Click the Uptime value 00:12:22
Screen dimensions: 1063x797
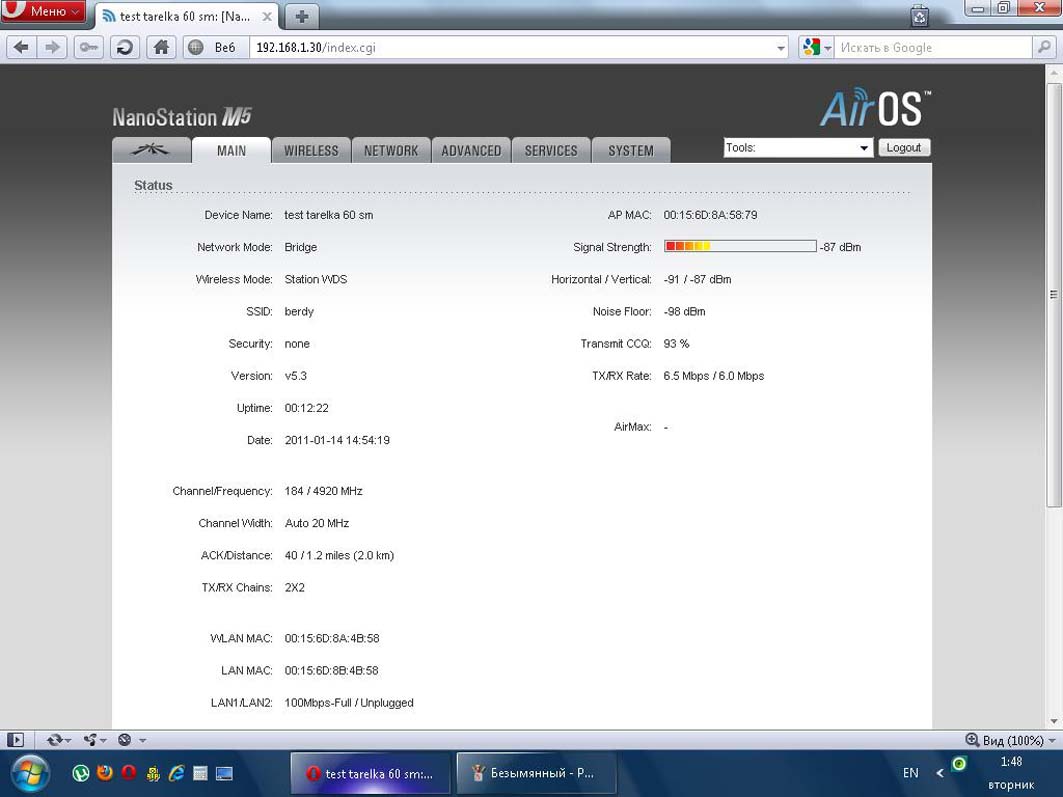(306, 408)
